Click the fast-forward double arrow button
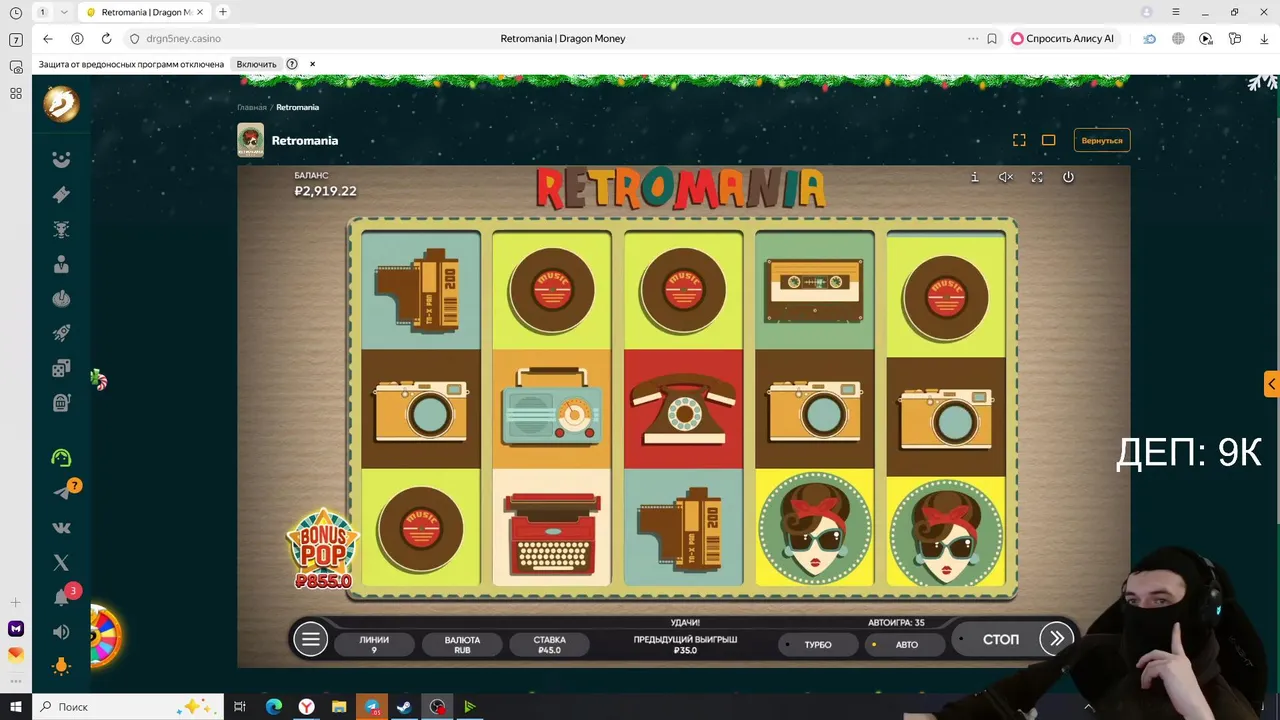 point(1057,638)
